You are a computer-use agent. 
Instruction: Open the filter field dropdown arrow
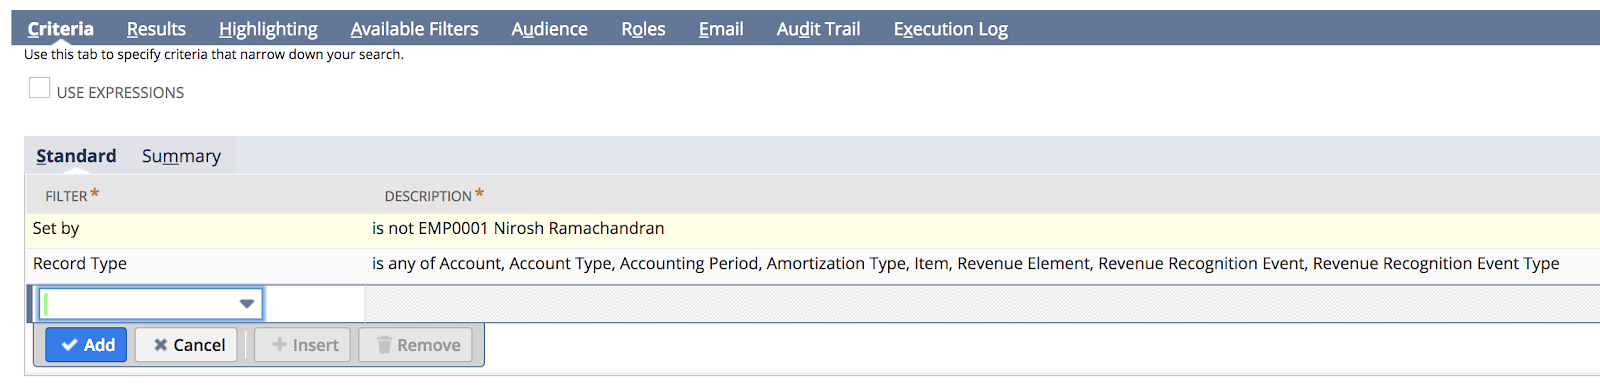247,304
